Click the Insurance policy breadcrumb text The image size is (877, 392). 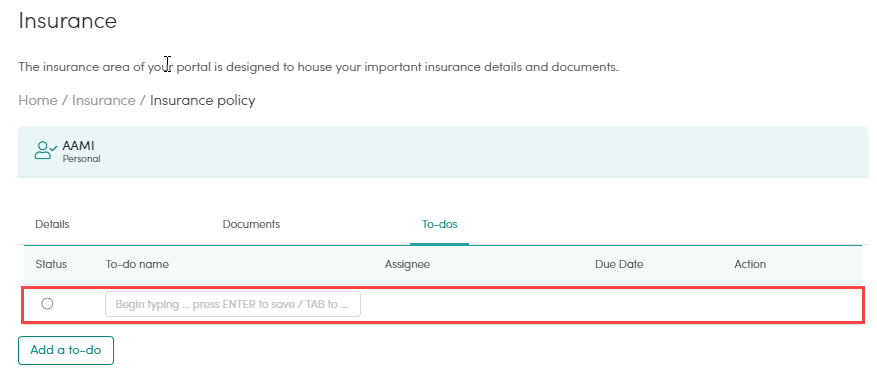point(202,101)
